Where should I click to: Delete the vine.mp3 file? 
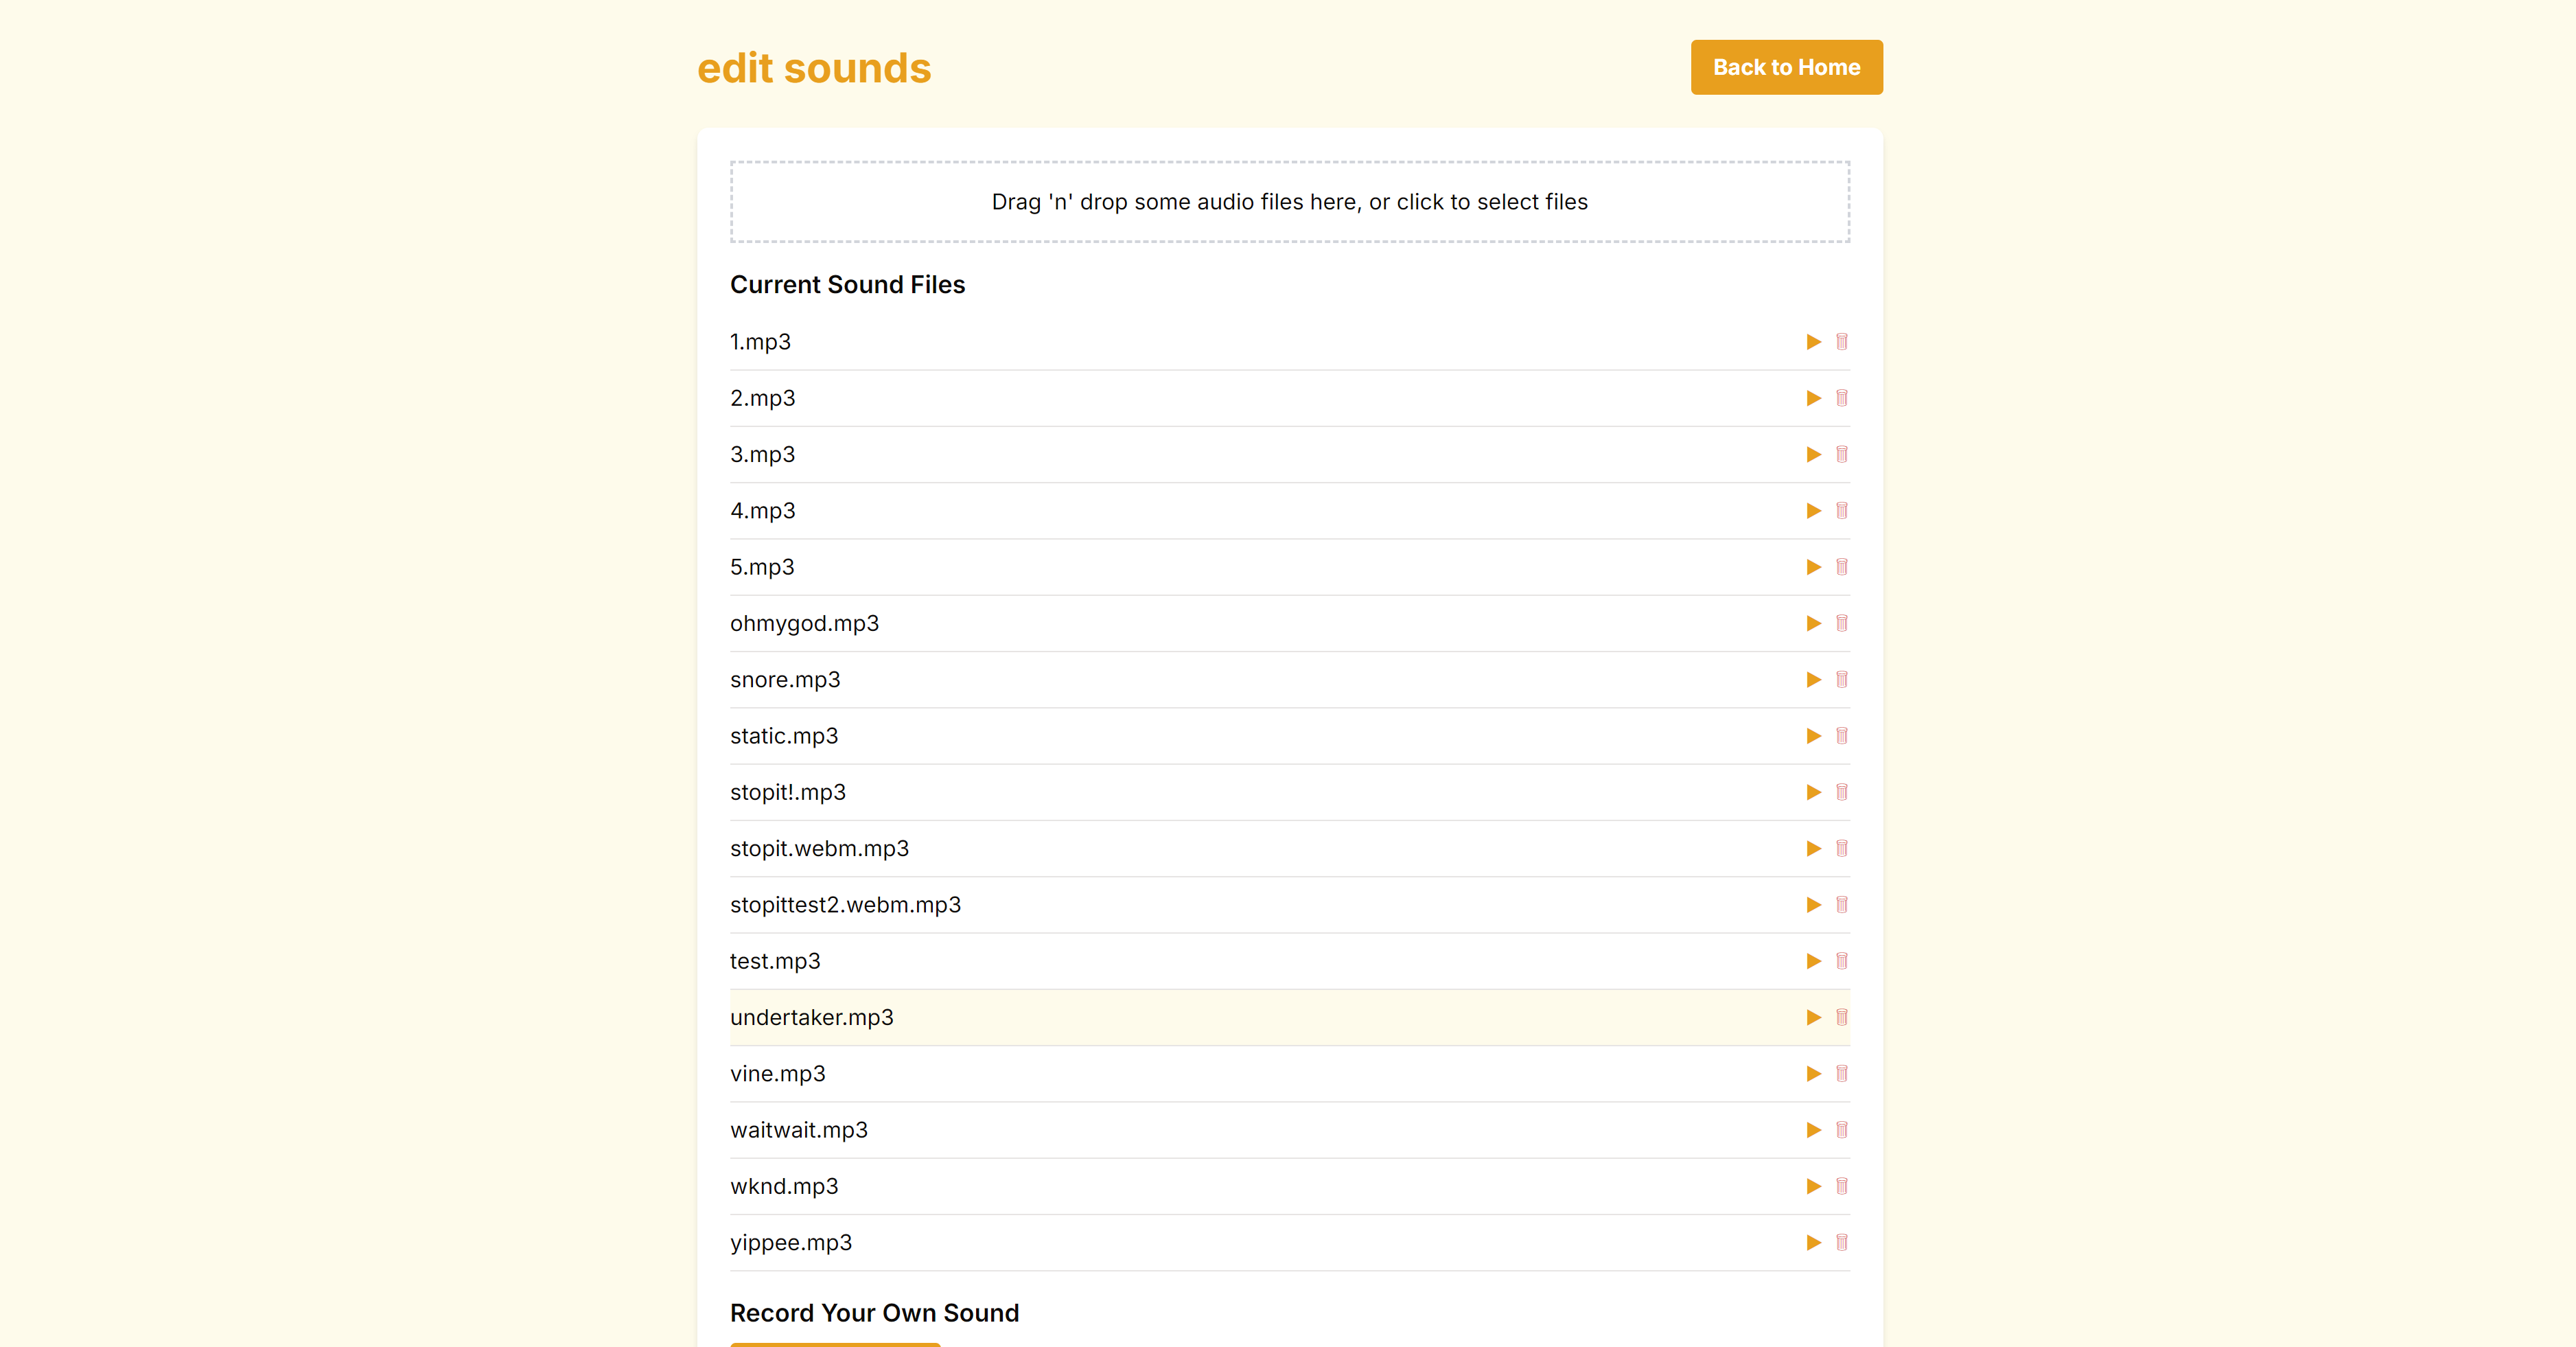[x=1841, y=1074]
